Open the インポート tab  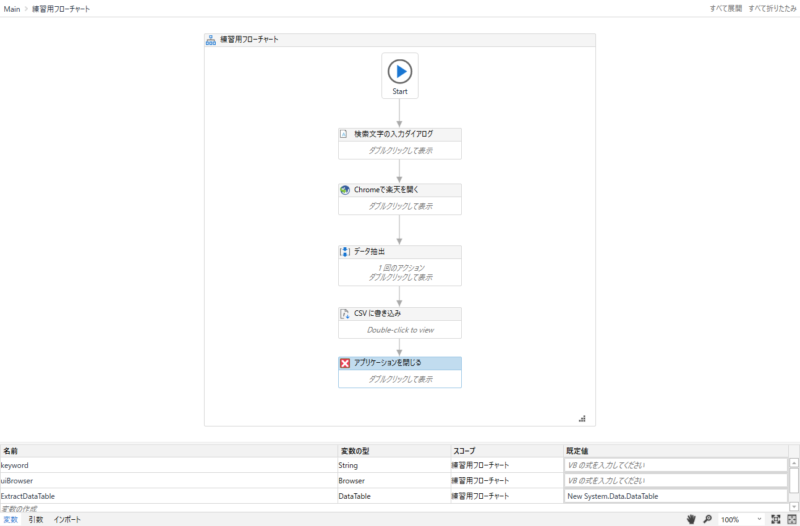pyautogui.click(x=67, y=520)
